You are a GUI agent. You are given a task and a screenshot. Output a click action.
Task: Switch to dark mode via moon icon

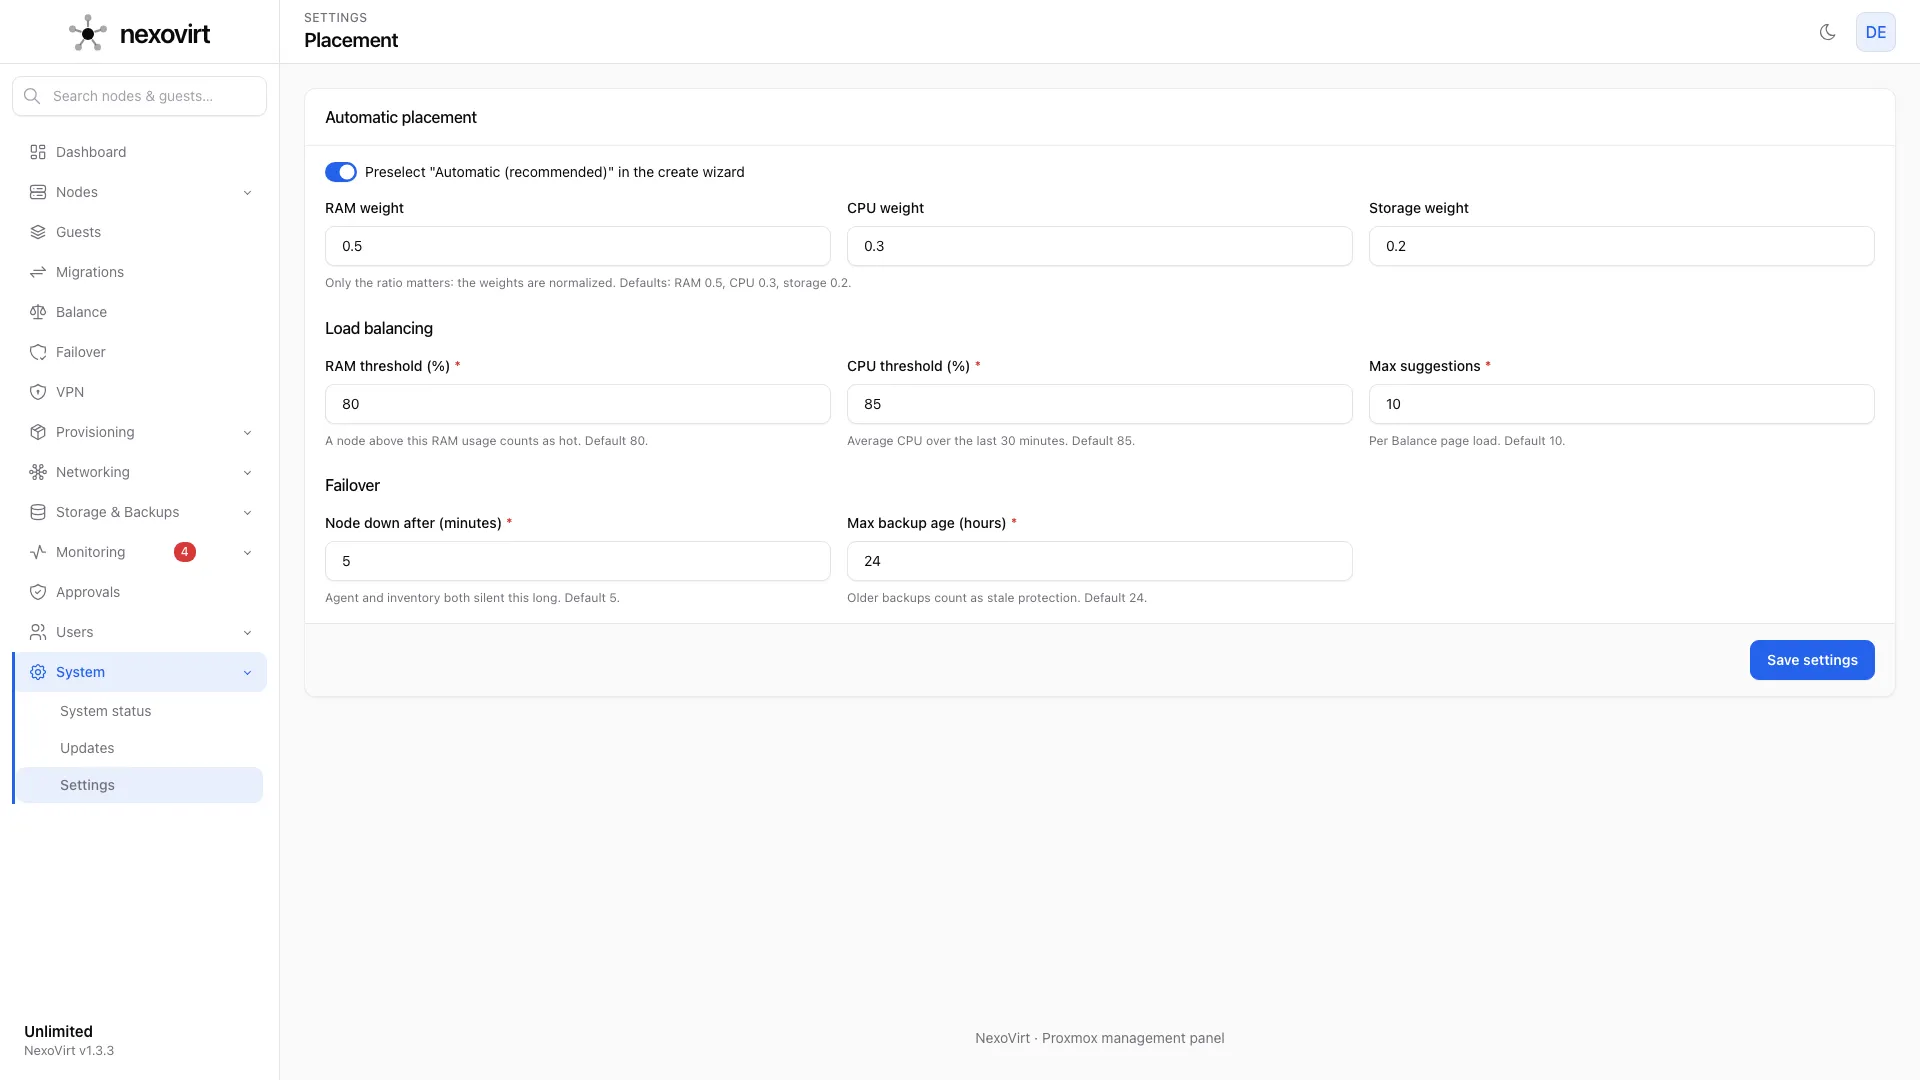pos(1827,32)
